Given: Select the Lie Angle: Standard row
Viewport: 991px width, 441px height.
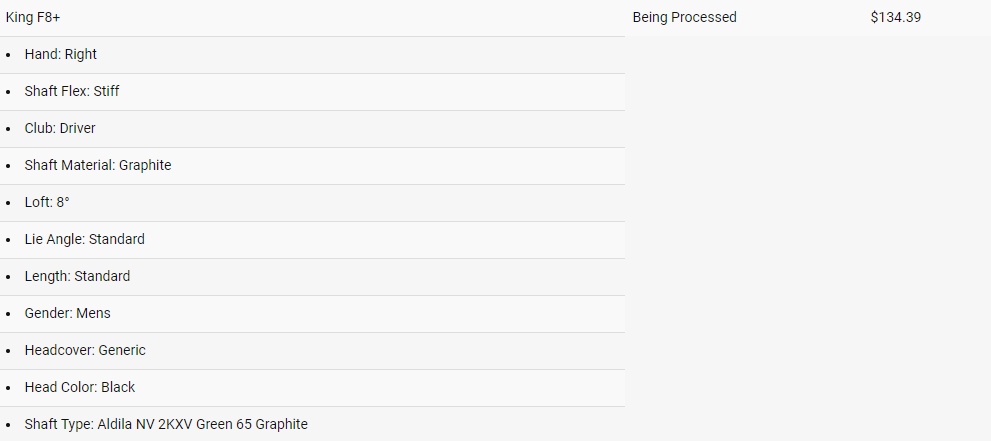Looking at the screenshot, I should pos(85,239).
